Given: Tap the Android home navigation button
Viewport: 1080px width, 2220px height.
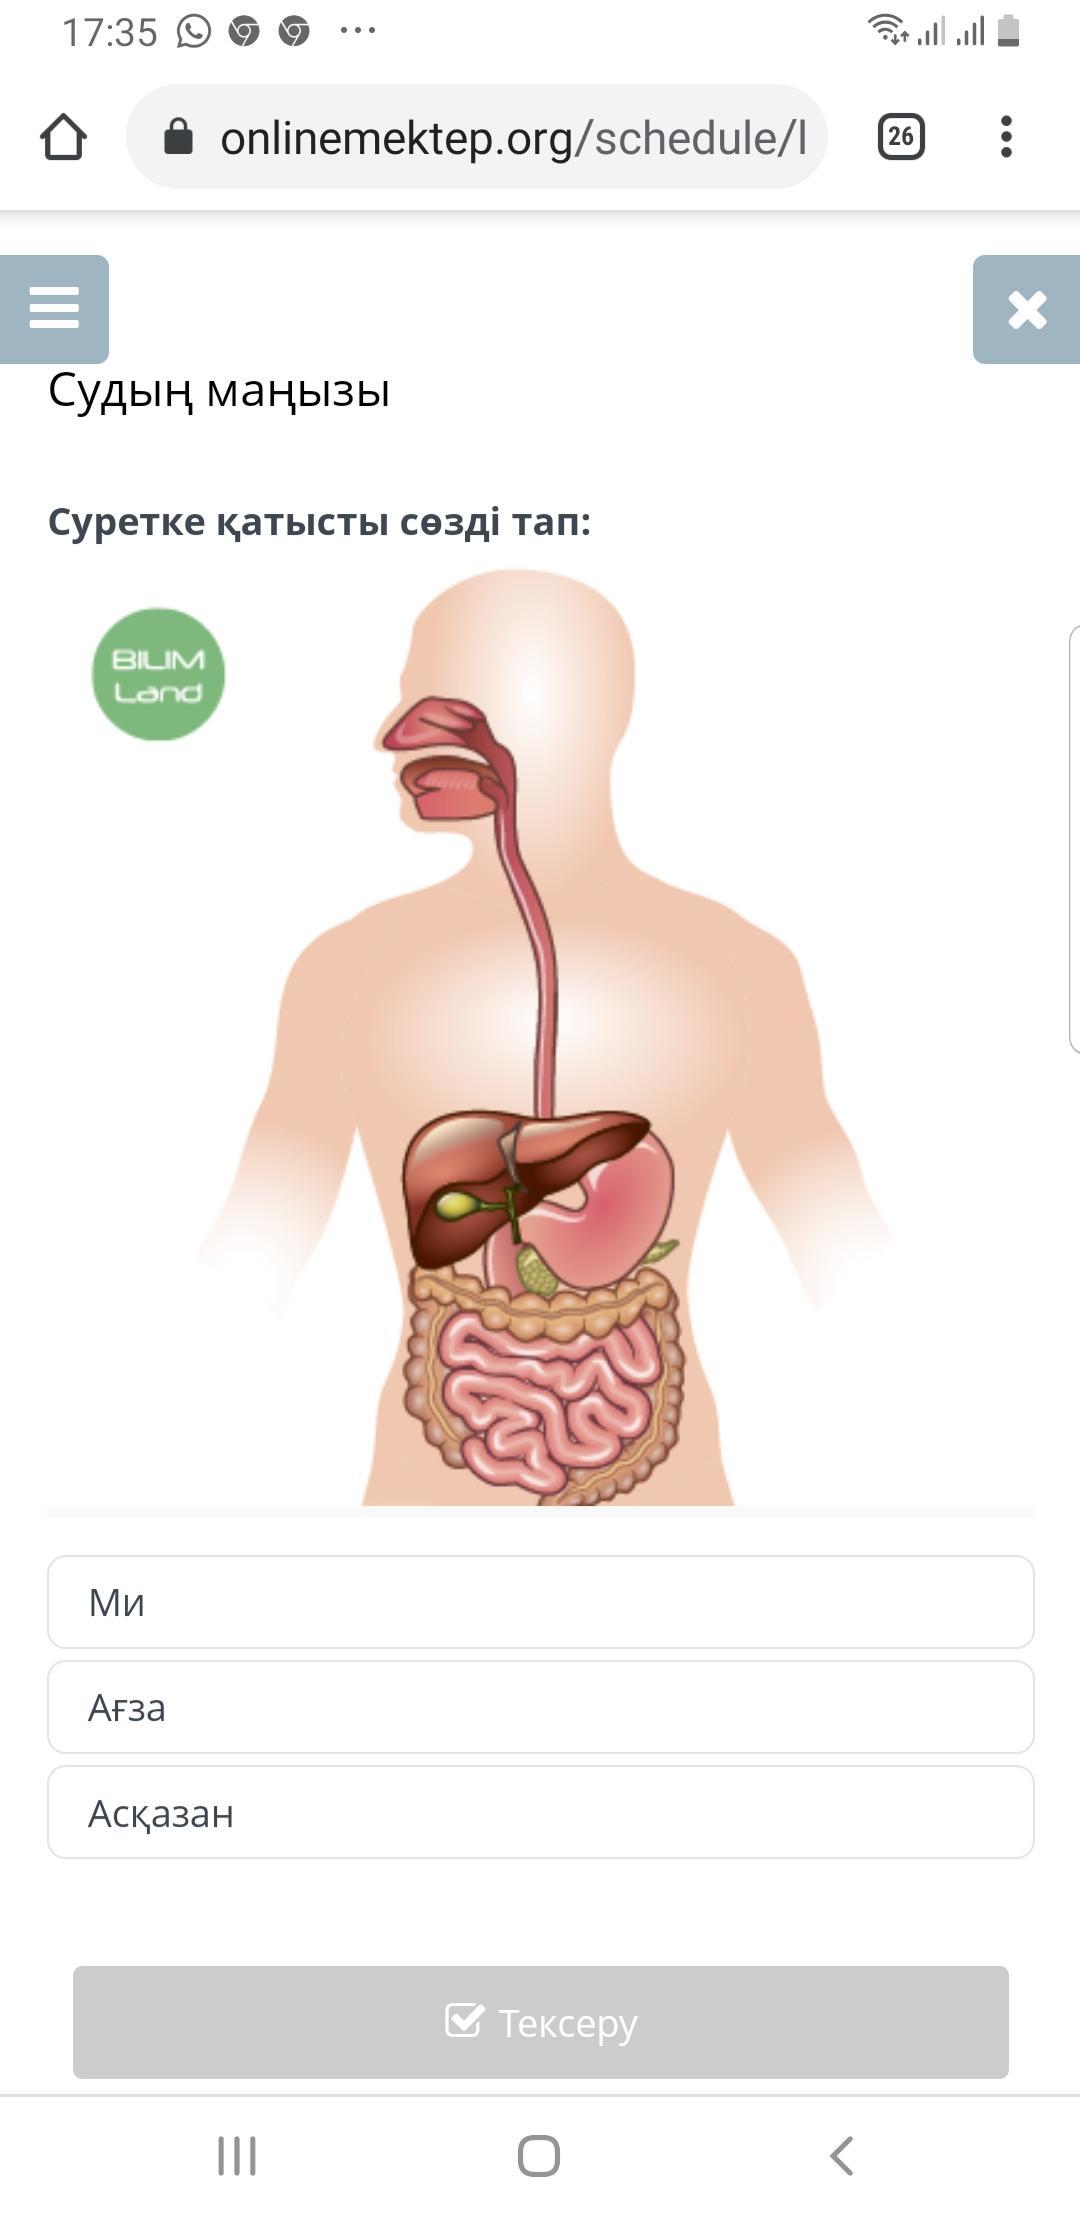Looking at the screenshot, I should (x=539, y=2156).
